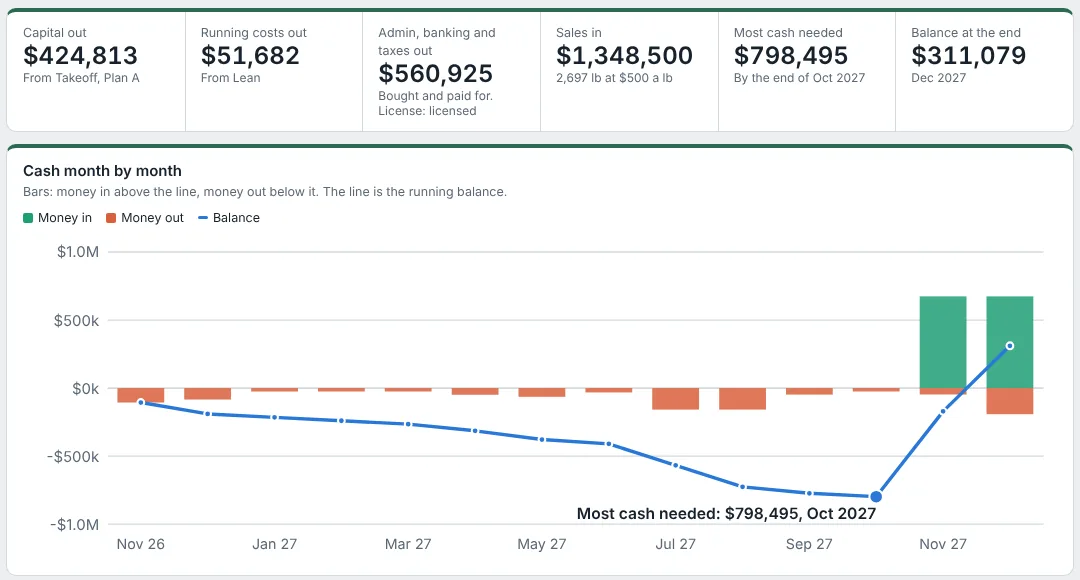Viewport: 1080px width, 580px height.
Task: Select the 'From Lean' caption
Action: 231,78
